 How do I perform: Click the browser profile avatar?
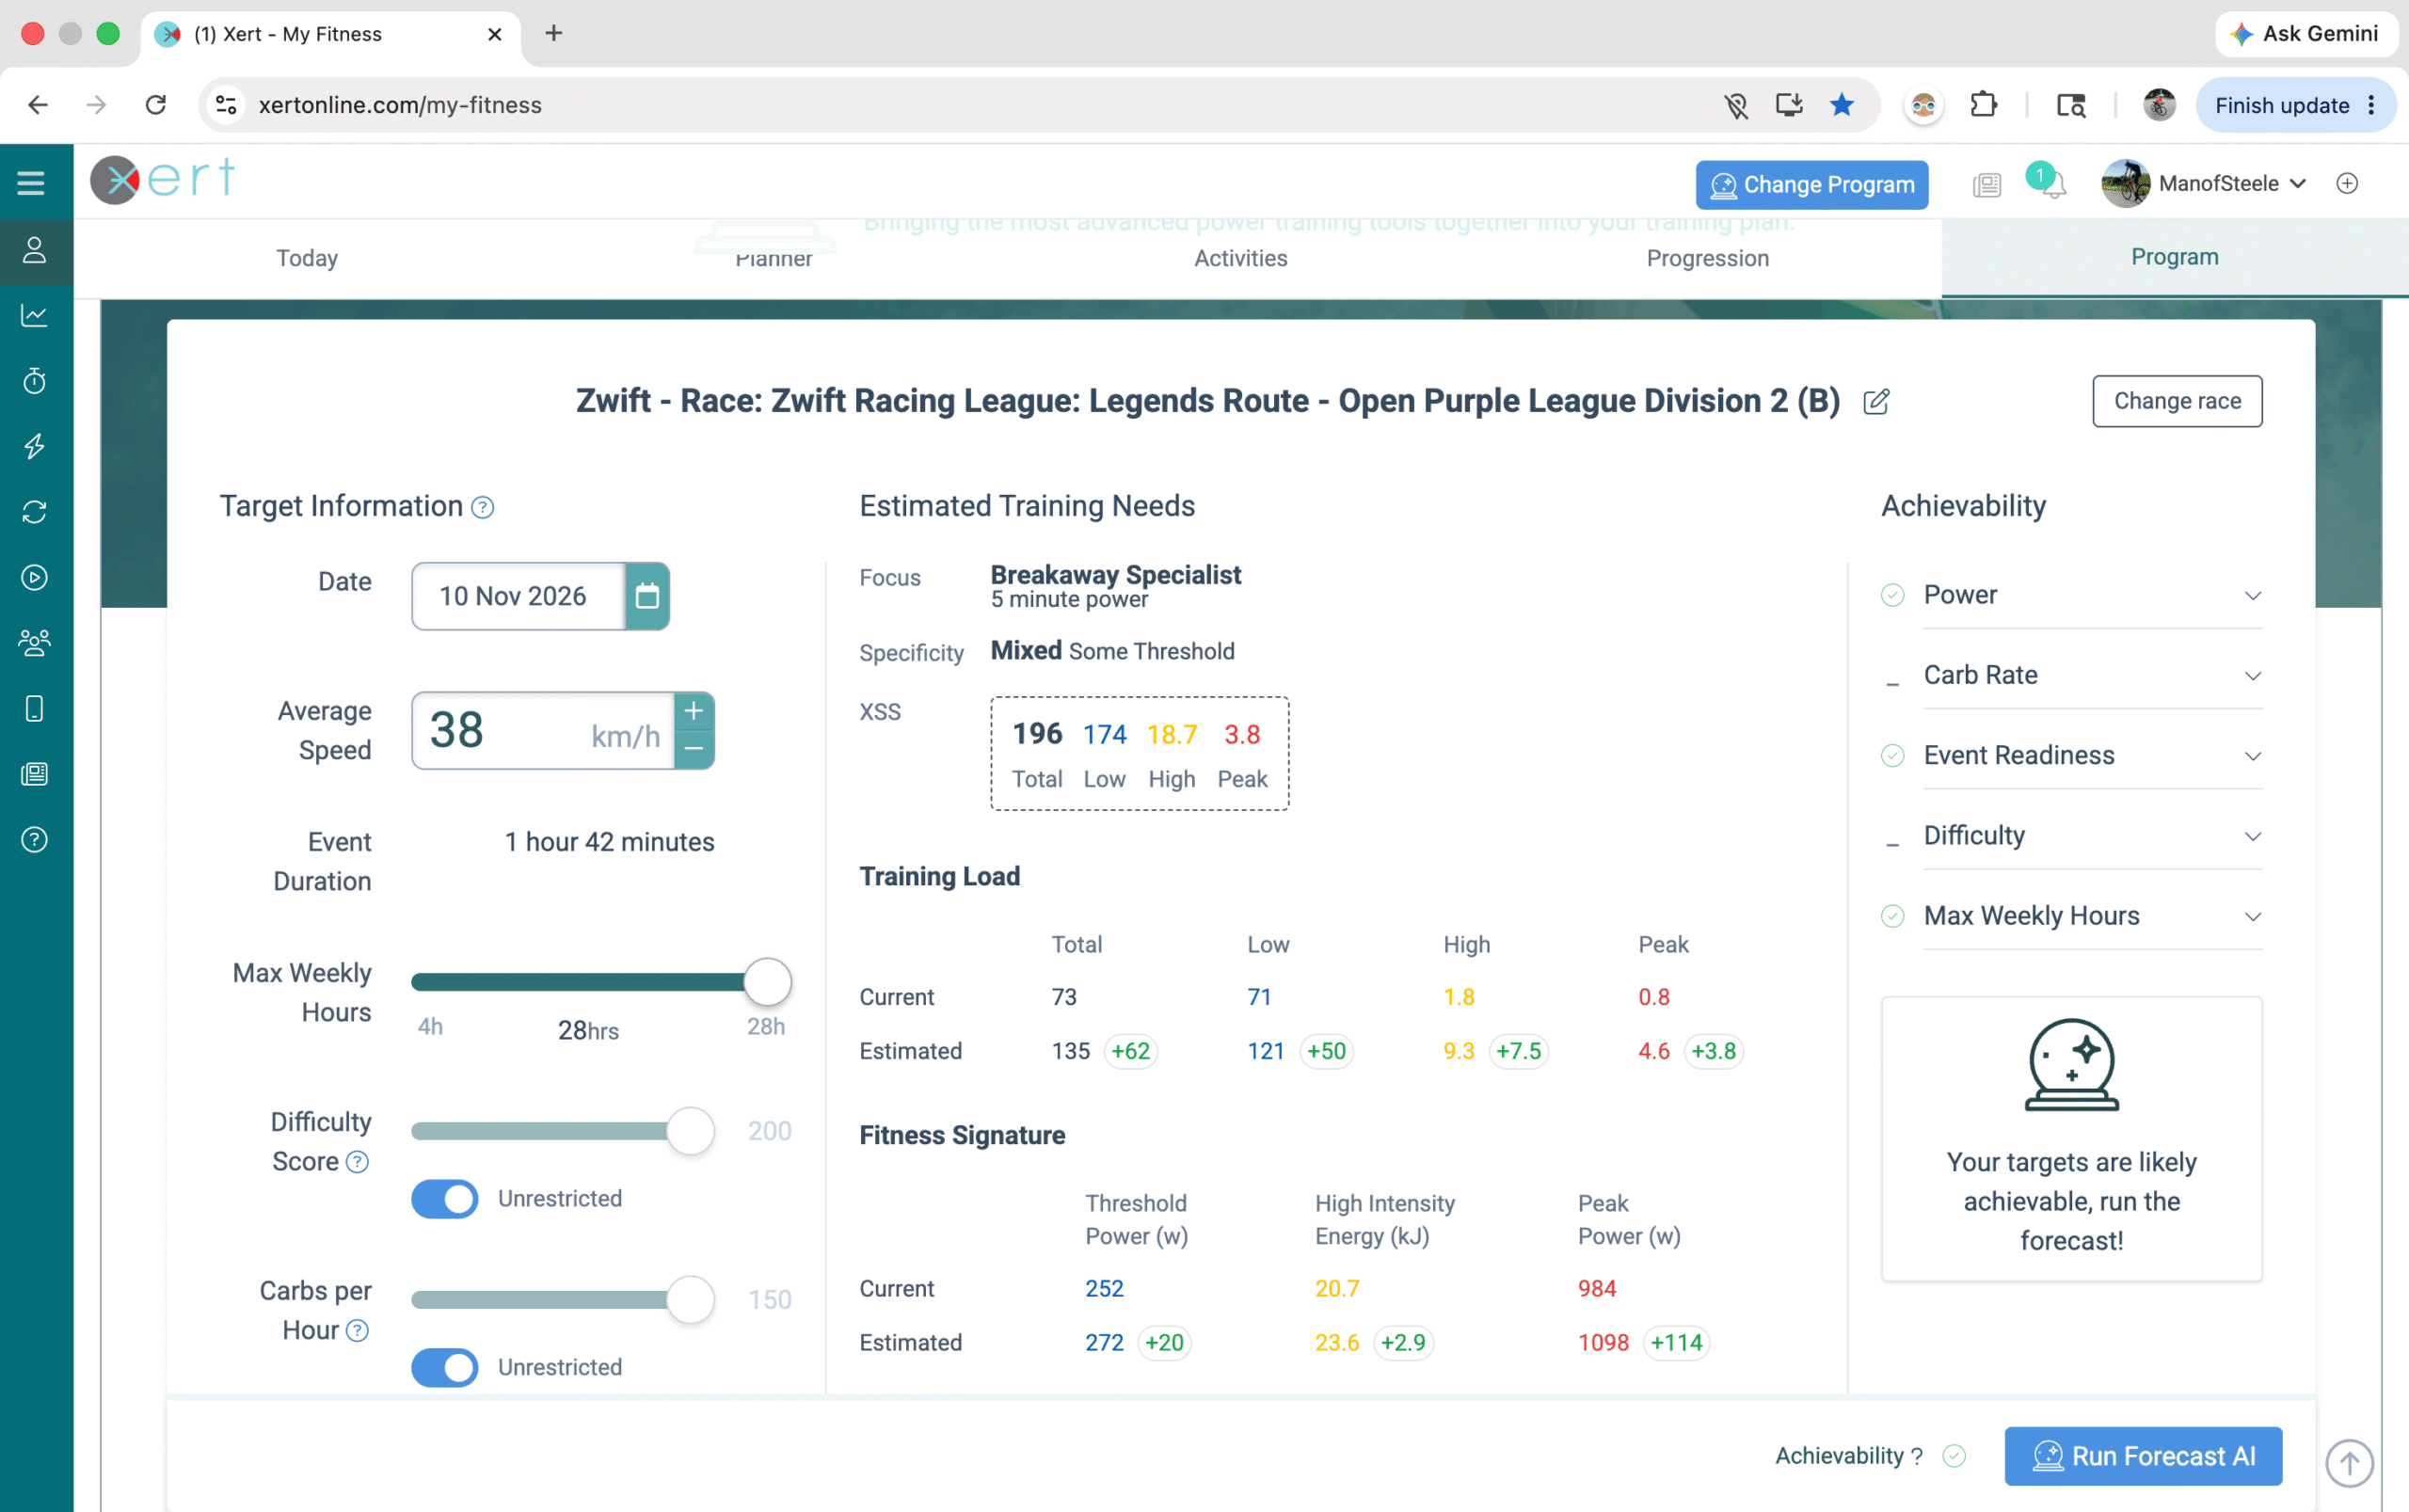[x=2159, y=105]
